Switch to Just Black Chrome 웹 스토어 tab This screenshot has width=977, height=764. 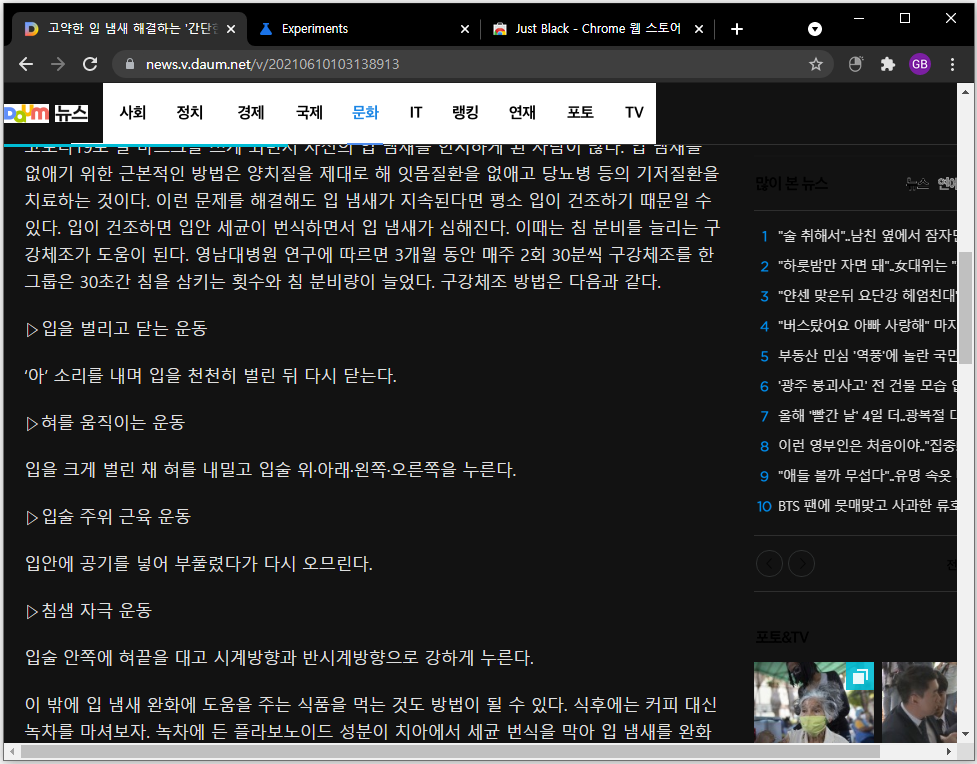tap(598, 29)
